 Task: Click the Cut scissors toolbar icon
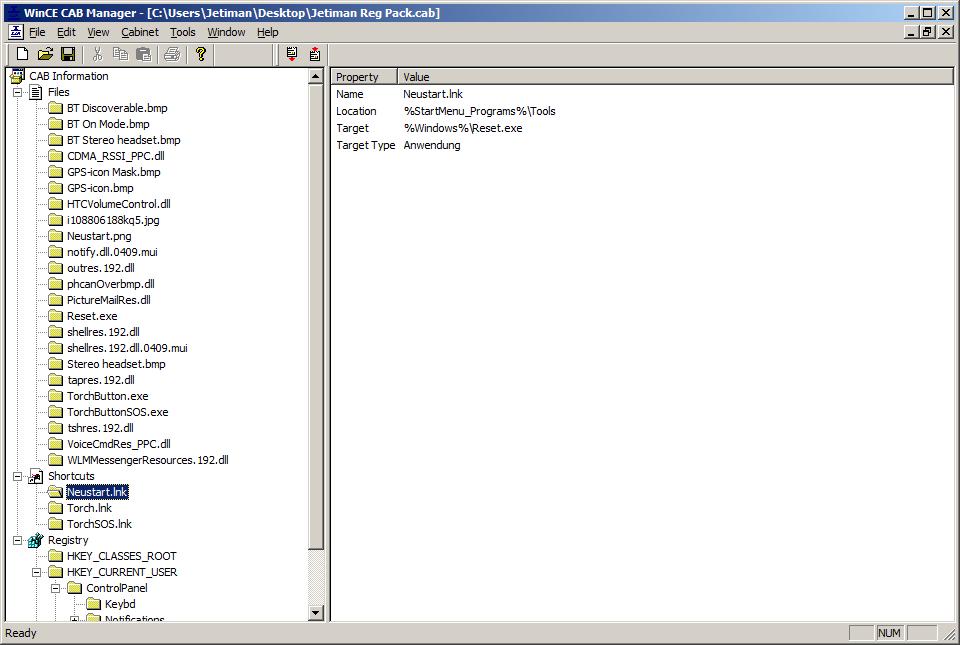tap(97, 54)
